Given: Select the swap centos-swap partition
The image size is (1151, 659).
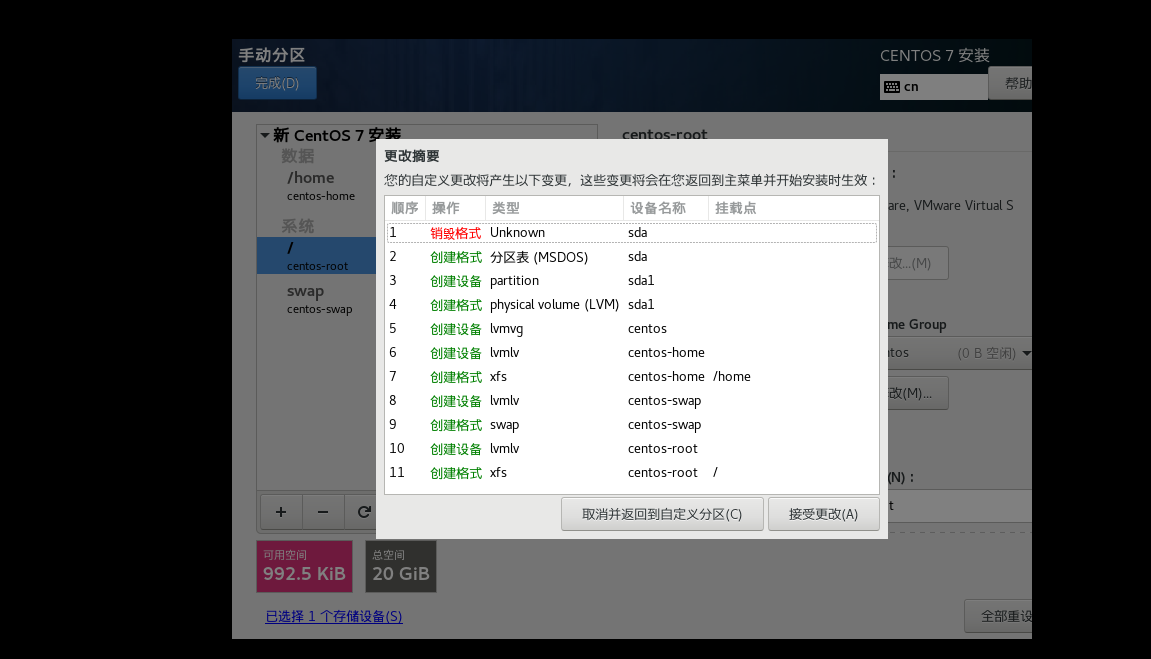Looking at the screenshot, I should pyautogui.click(x=316, y=299).
